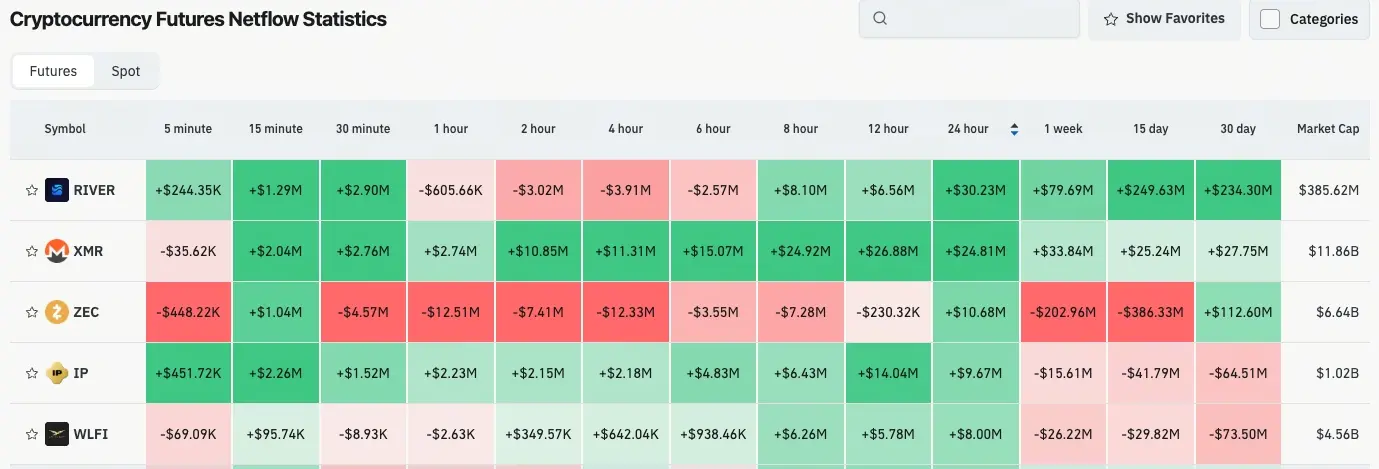Switch to the Spot tab
Screen dimensions: 1379x469
pos(126,71)
